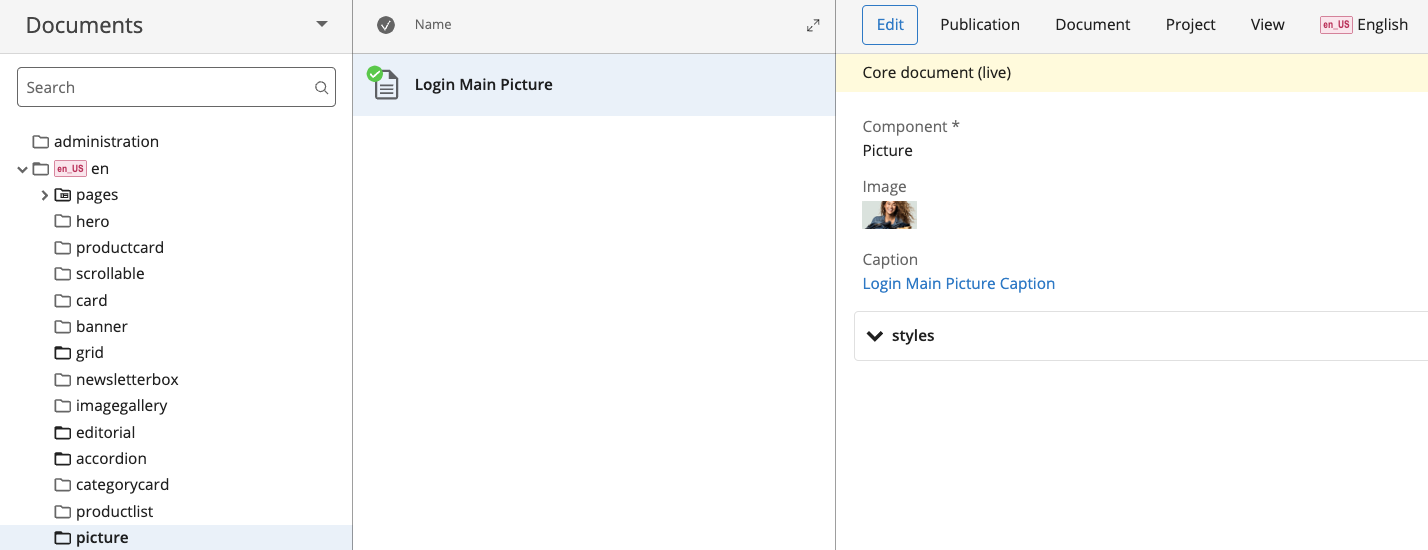Click the Login Main Picture document icon
The image size is (1428, 550).
click(x=384, y=84)
